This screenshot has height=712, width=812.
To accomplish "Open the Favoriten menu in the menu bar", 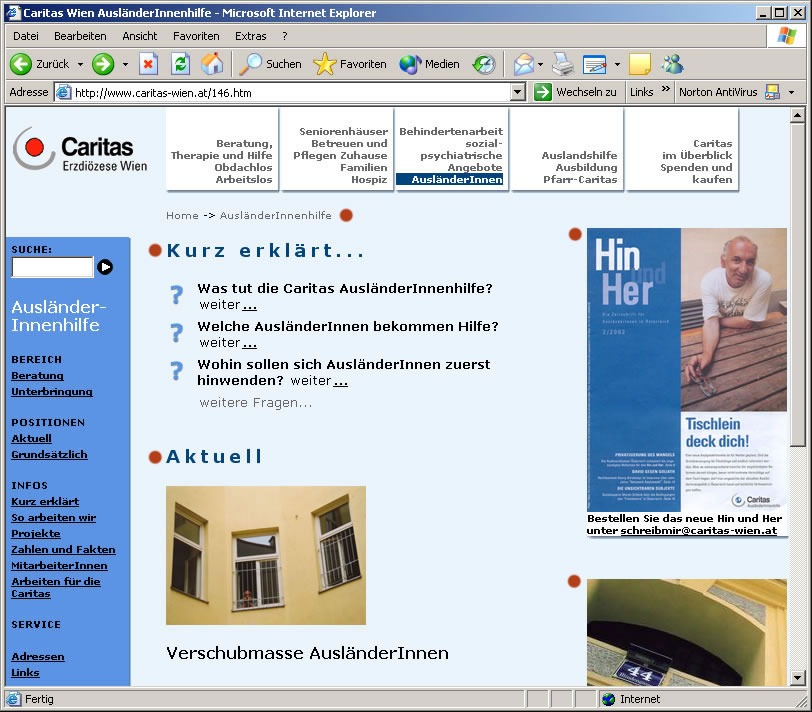I will coord(196,36).
